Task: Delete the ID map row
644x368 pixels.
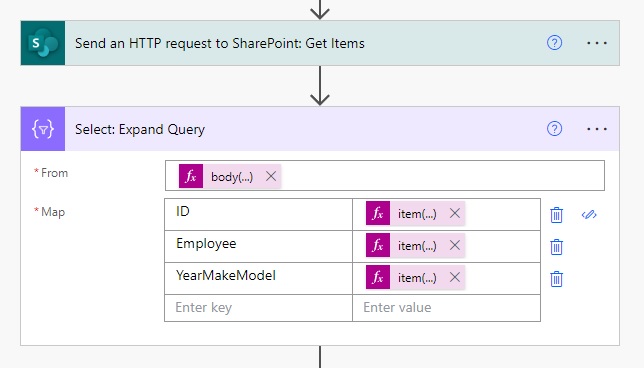Action: point(557,215)
